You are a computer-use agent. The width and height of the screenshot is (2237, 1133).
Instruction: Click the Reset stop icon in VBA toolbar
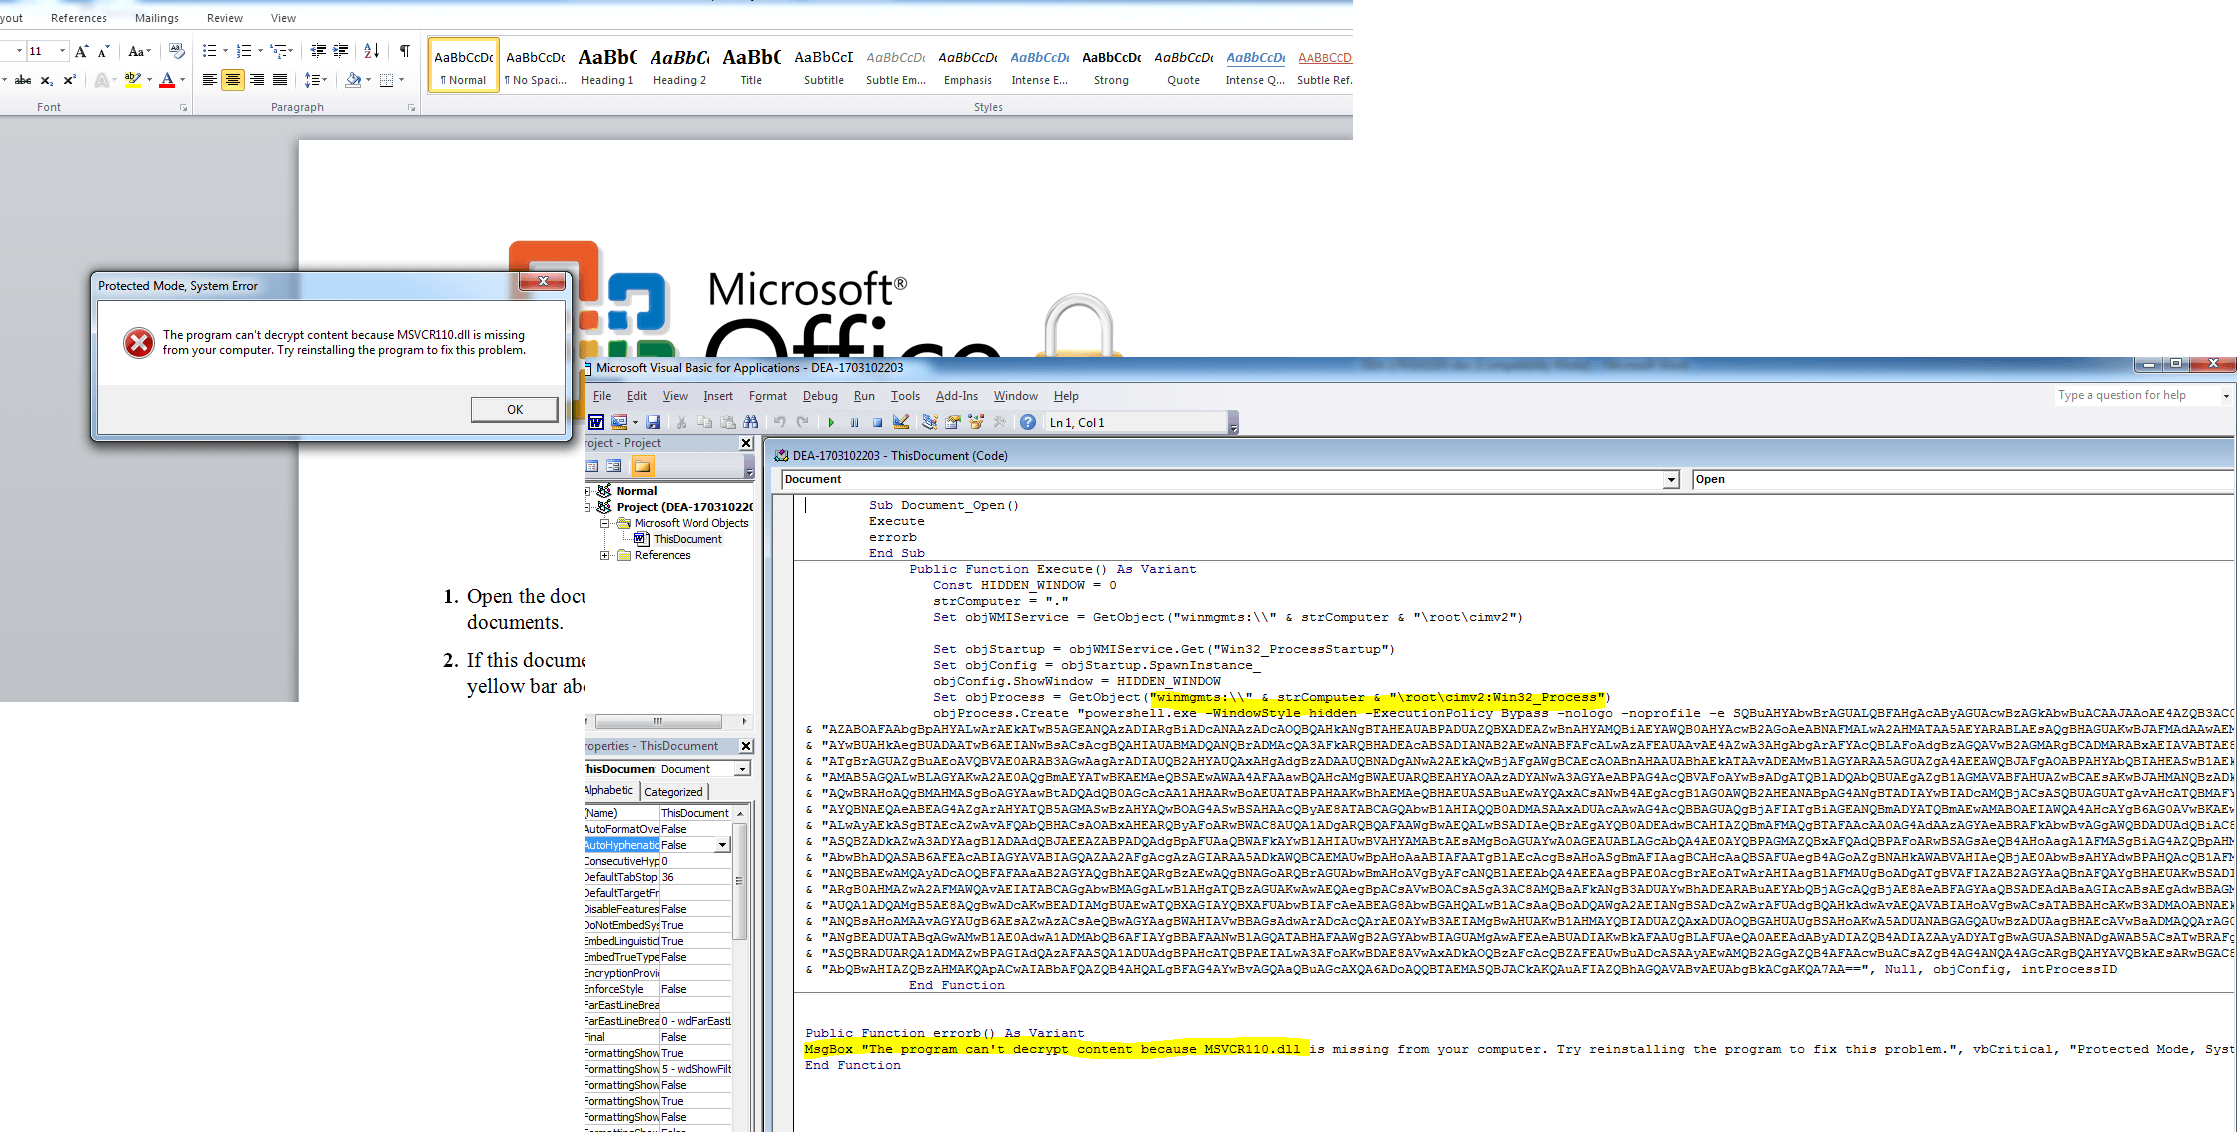(x=877, y=422)
